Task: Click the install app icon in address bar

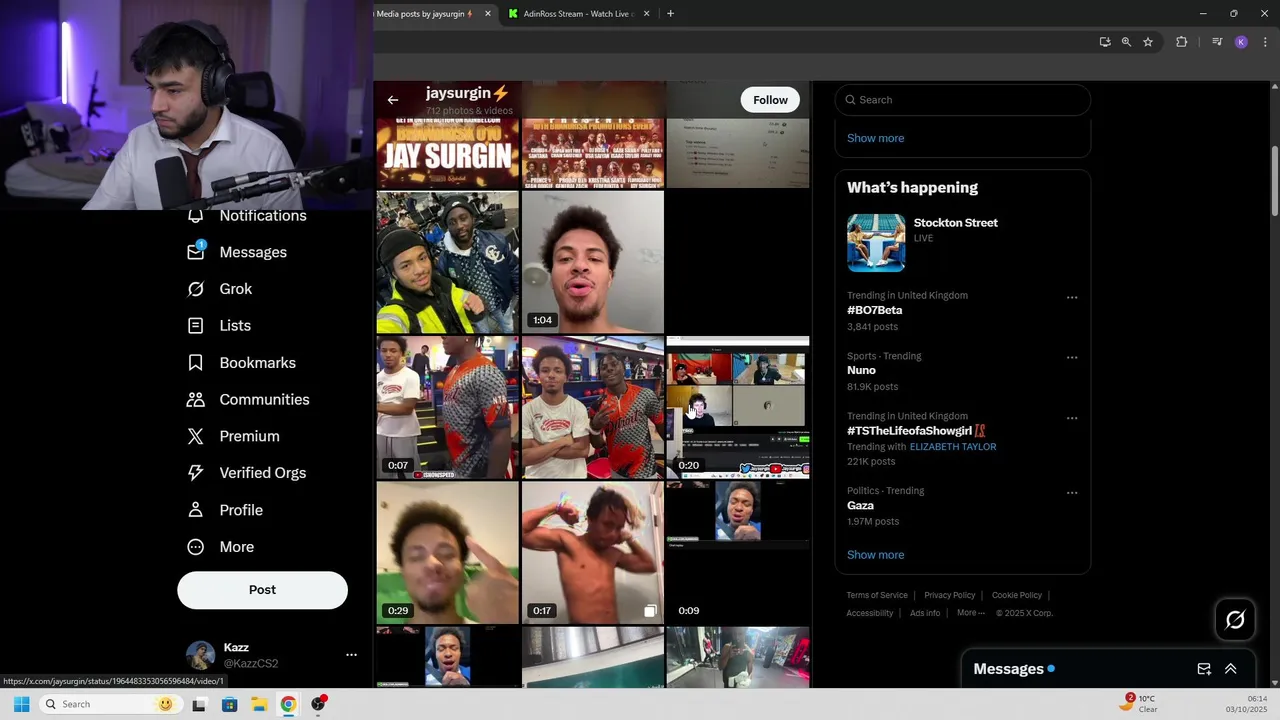Action: (1104, 42)
